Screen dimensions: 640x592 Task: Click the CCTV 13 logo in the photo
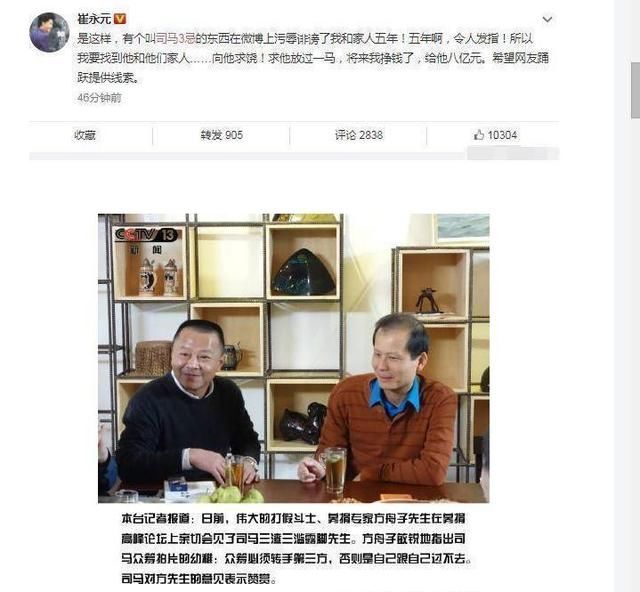point(146,234)
